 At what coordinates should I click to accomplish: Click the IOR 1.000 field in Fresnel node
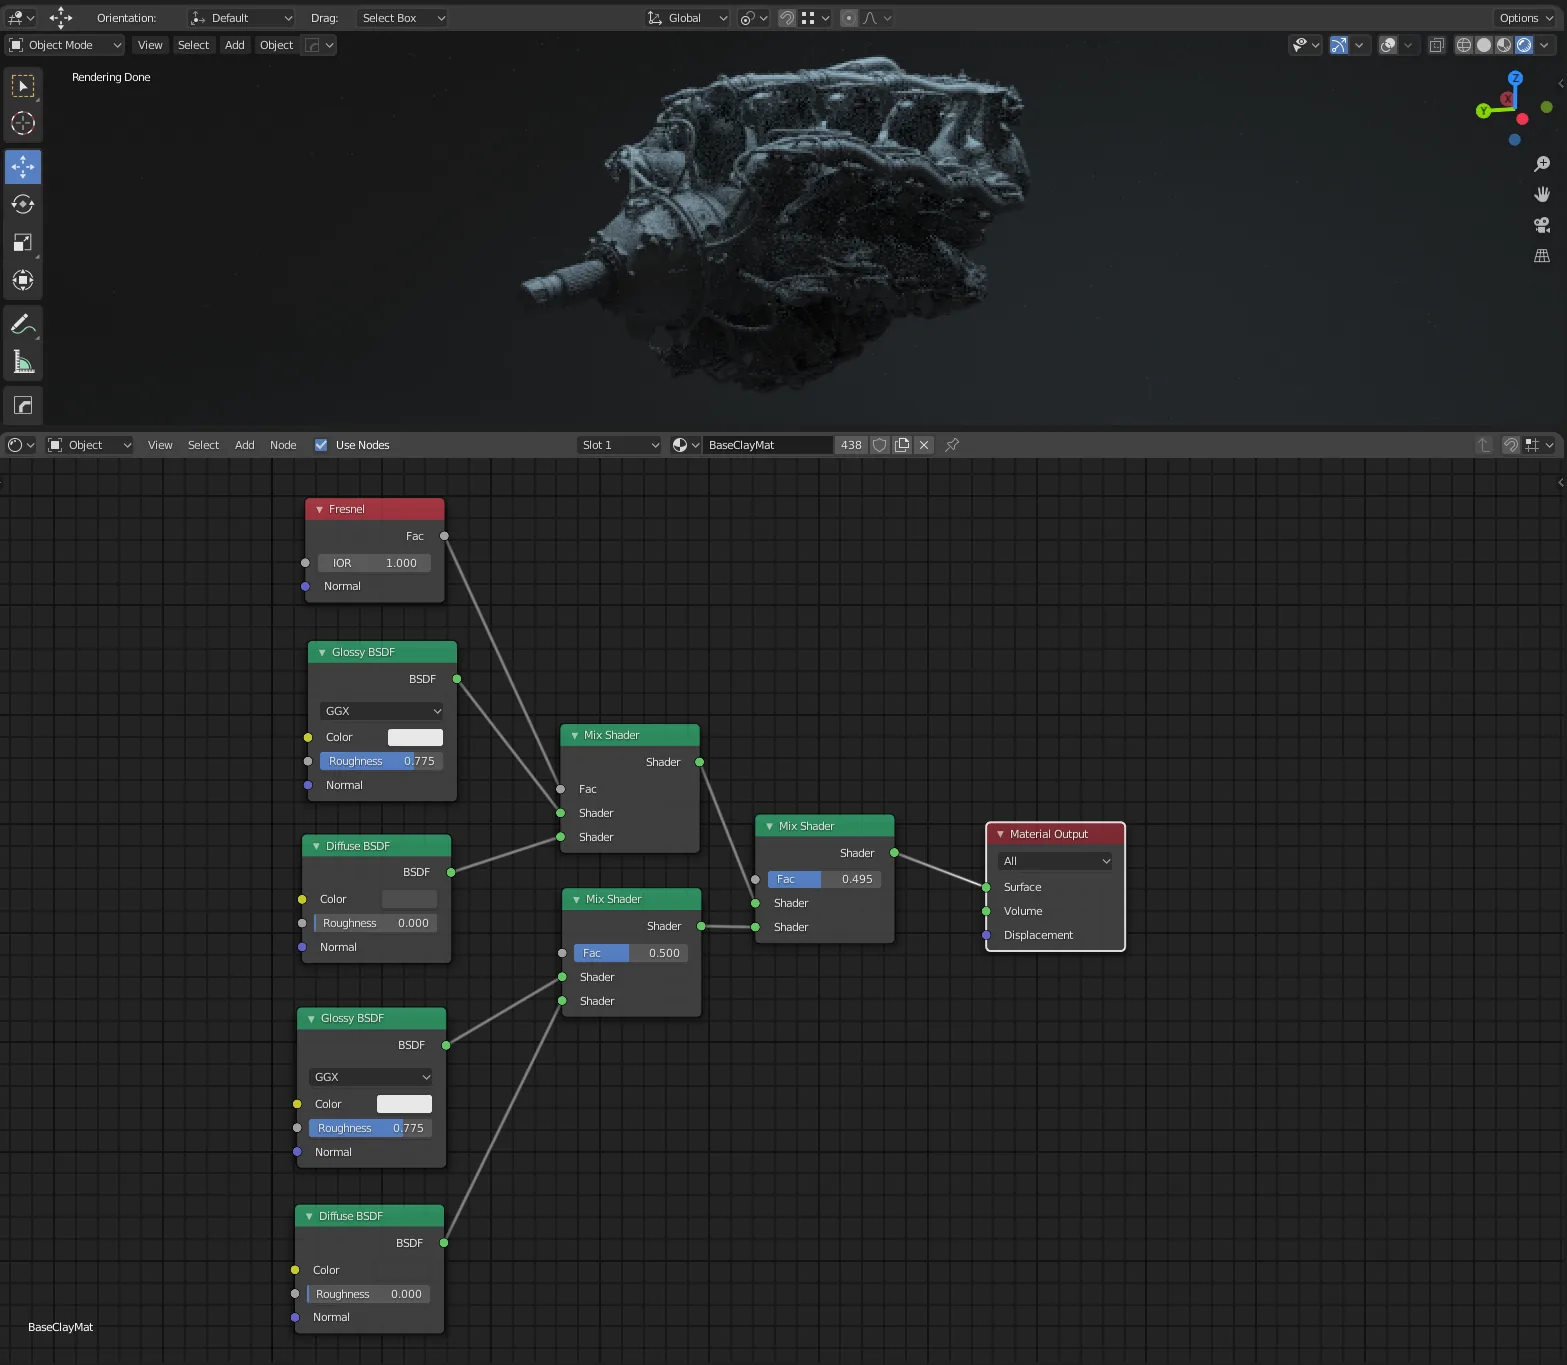pos(374,563)
